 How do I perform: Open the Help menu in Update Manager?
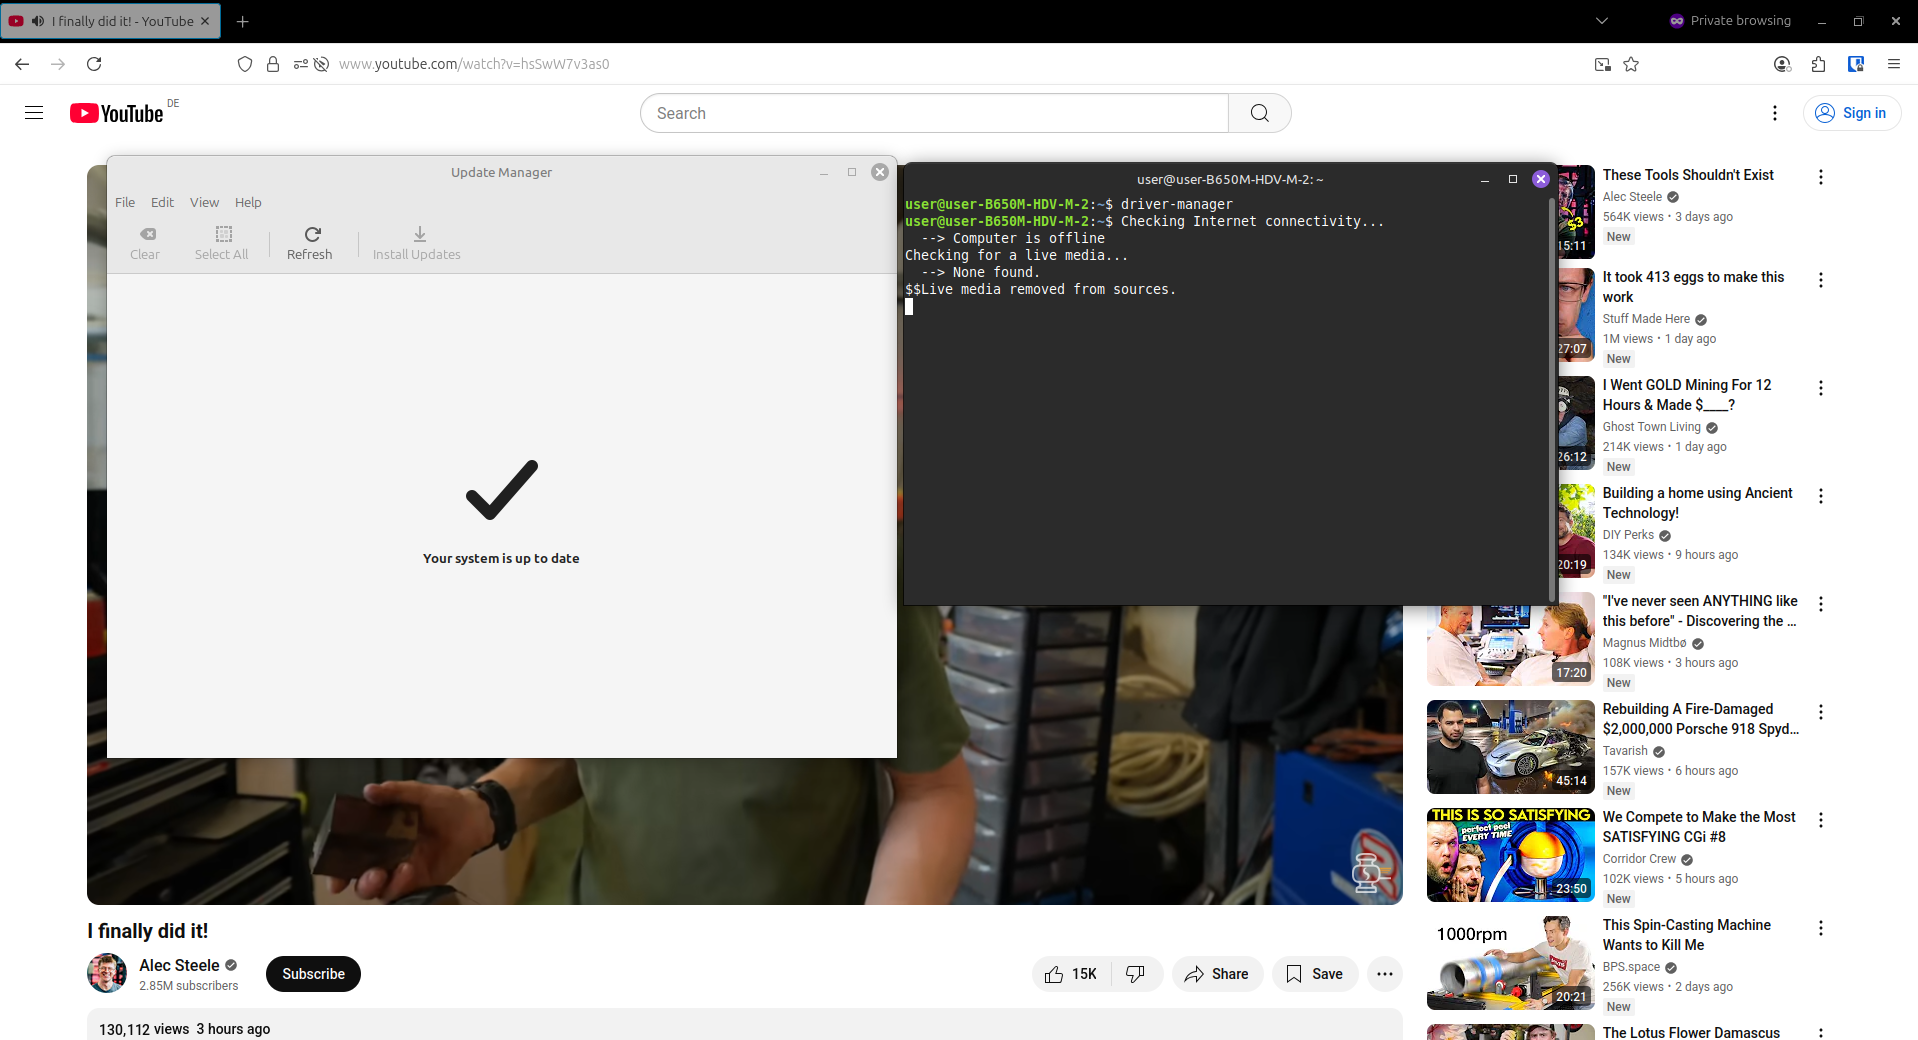pos(248,202)
